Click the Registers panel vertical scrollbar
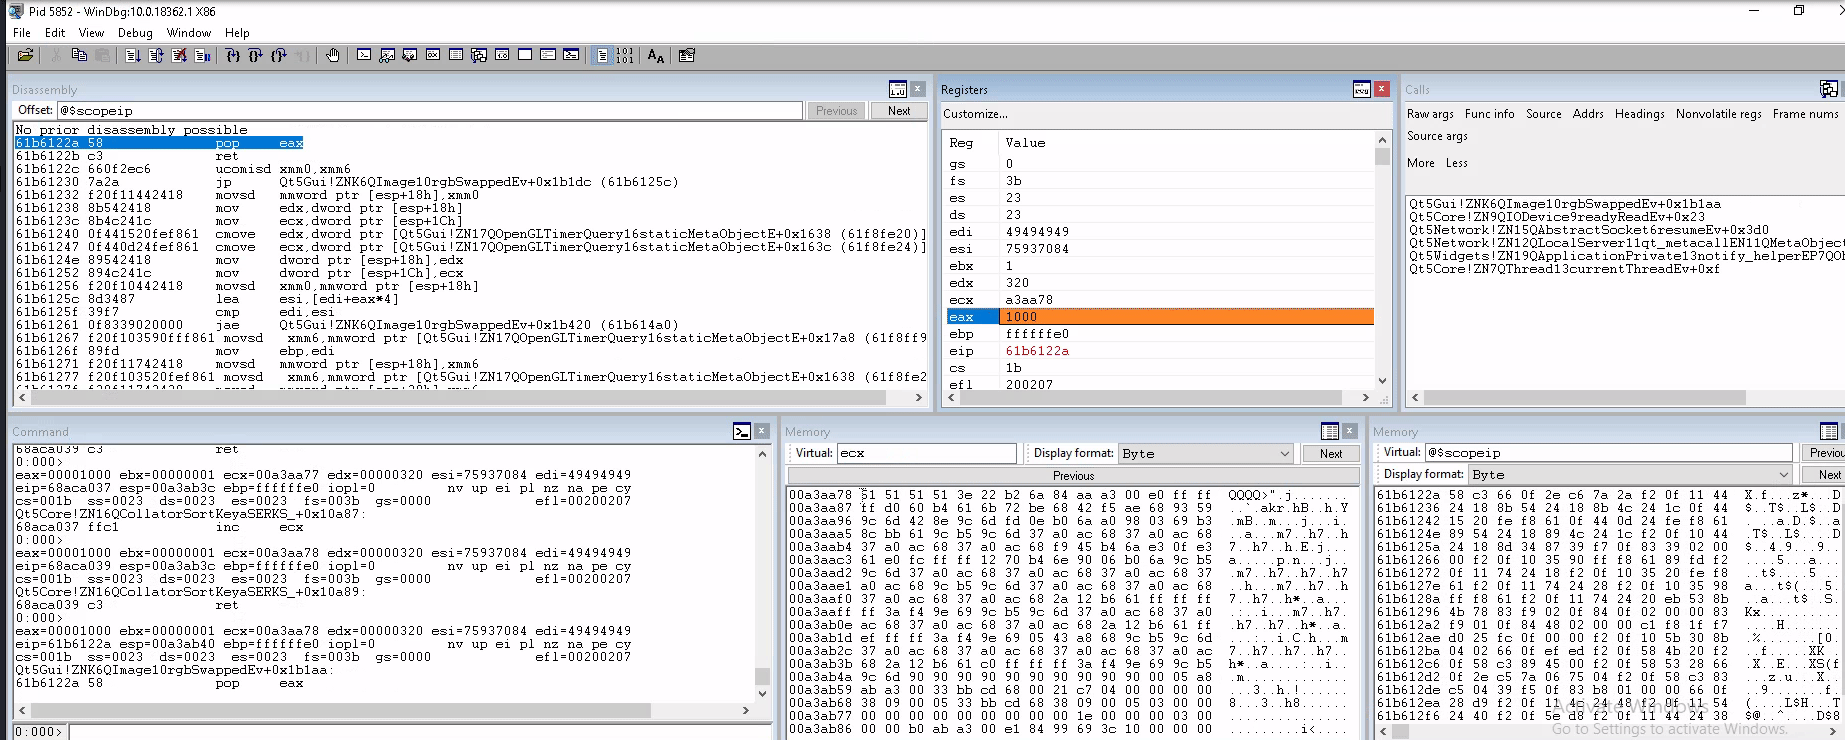The image size is (1845, 740). tap(1382, 260)
